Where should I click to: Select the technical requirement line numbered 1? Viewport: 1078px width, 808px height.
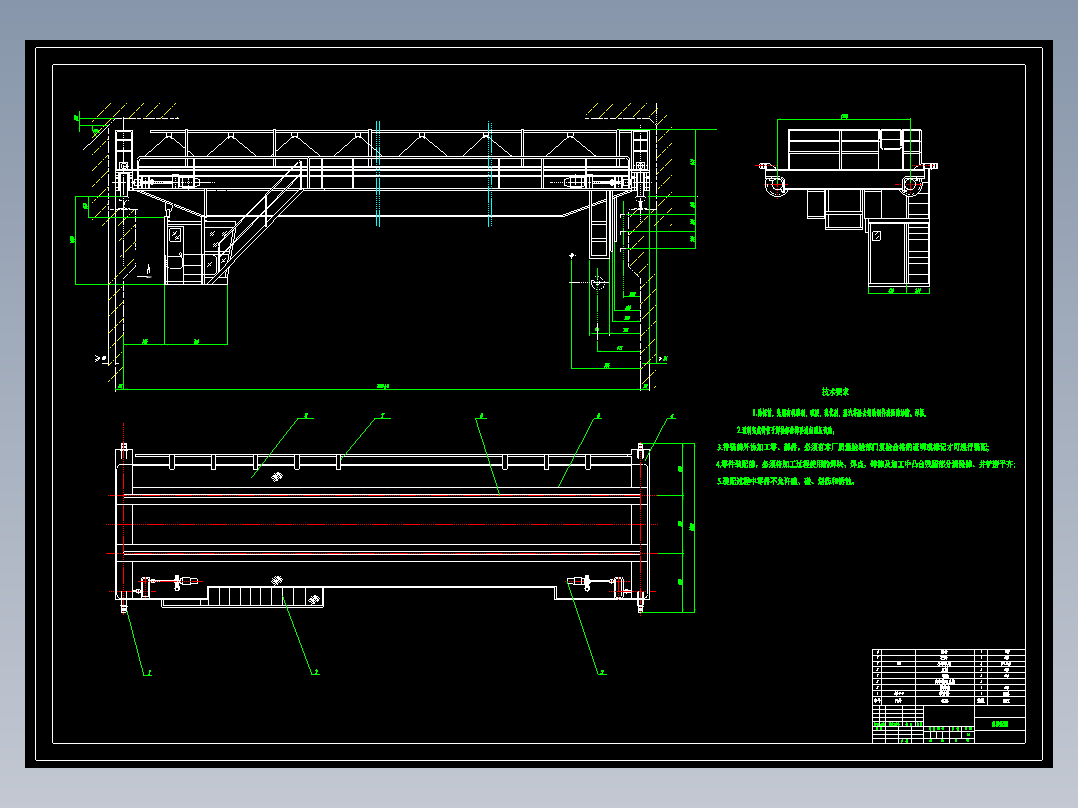tap(839, 413)
